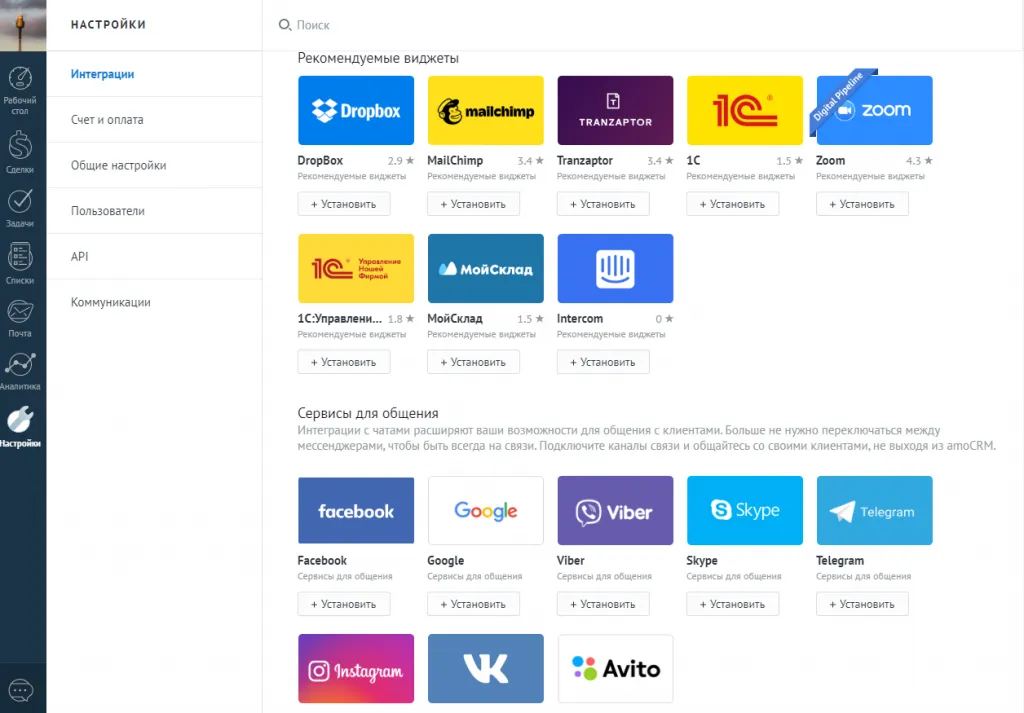Click the user avatar picture
Image resolution: width=1024 pixels, height=713 pixels.
(x=23, y=25)
